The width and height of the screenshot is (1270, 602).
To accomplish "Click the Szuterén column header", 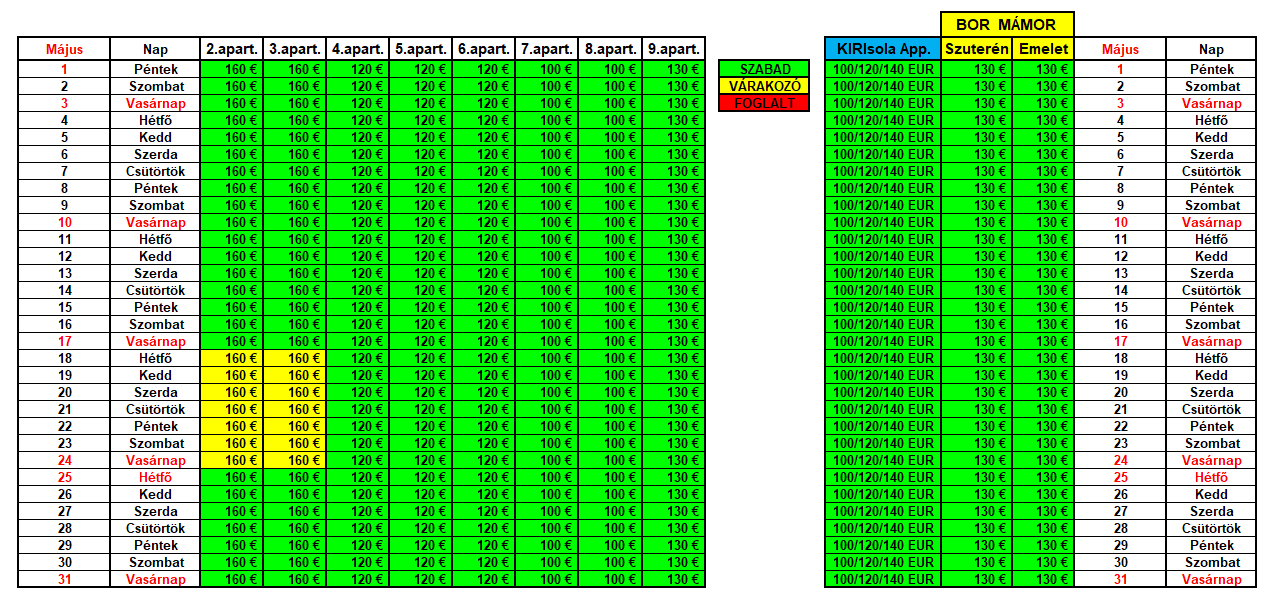I will click(x=976, y=49).
